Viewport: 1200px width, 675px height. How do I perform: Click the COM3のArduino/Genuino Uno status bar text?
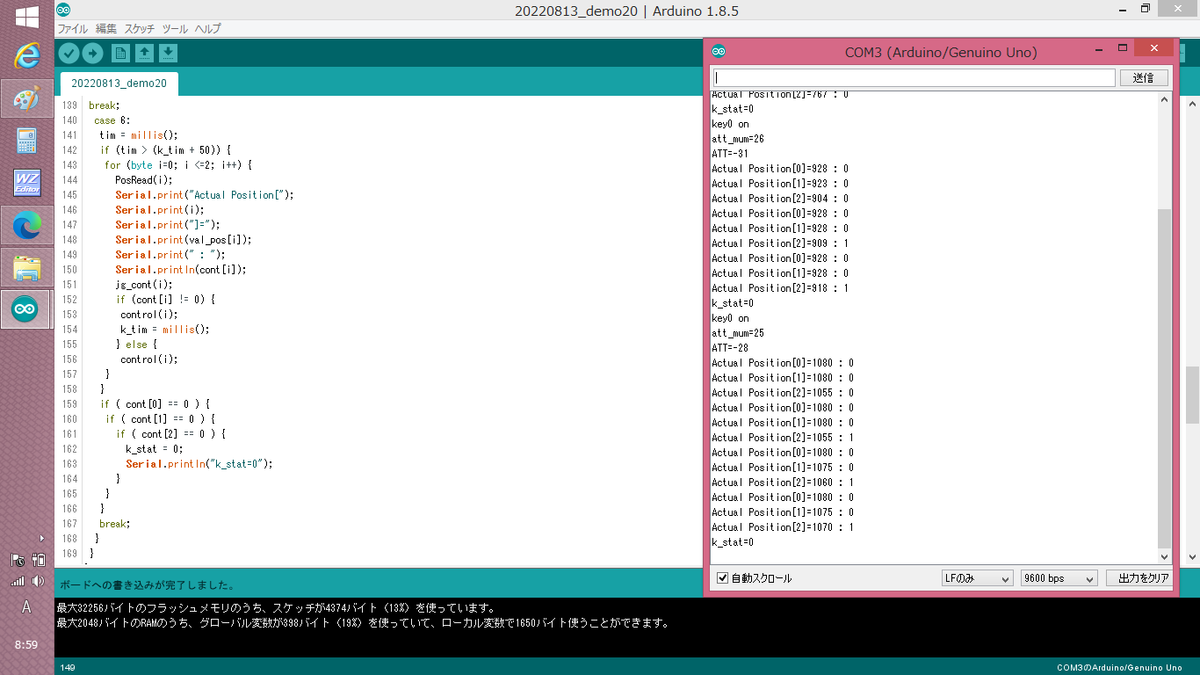(1119, 667)
